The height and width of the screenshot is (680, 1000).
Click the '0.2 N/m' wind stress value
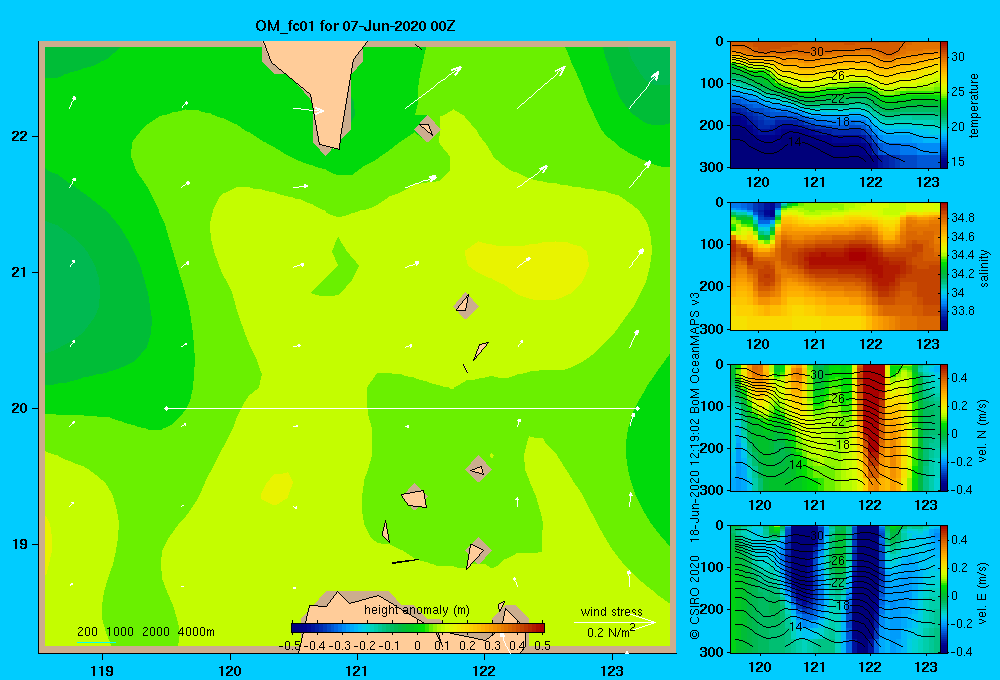coord(610,633)
